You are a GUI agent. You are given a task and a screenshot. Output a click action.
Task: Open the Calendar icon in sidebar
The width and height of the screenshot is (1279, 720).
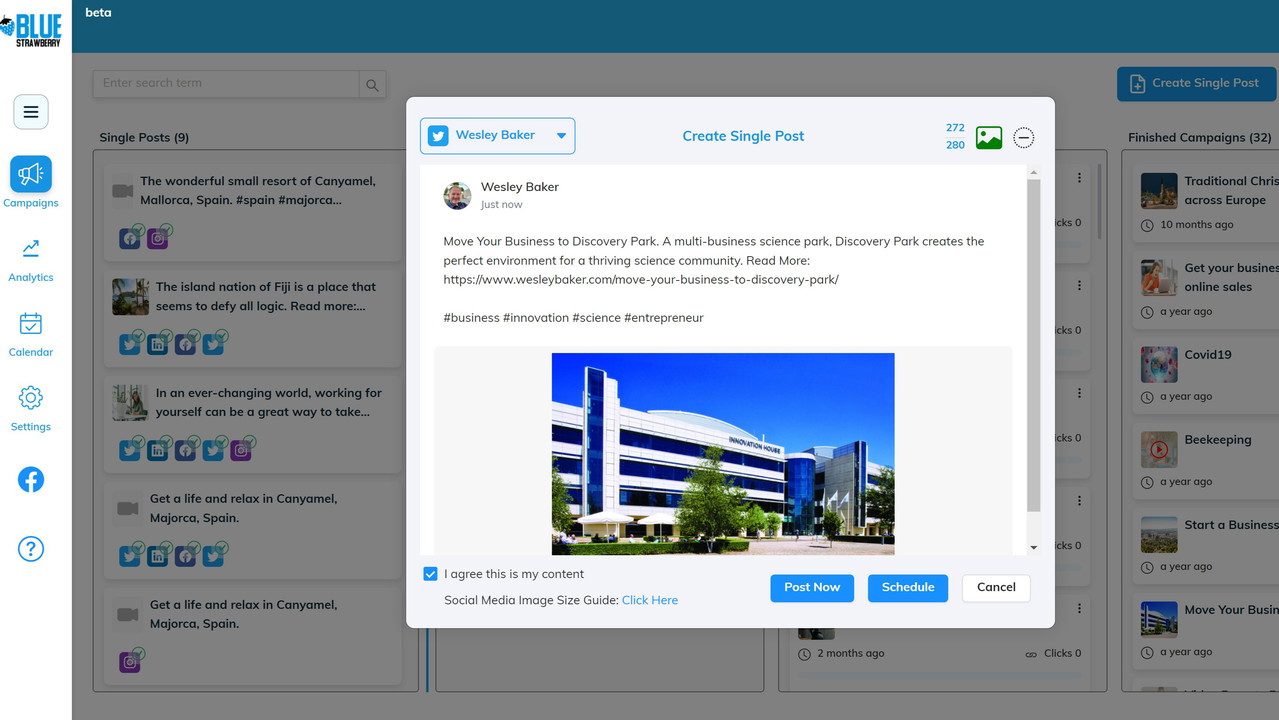tap(31, 324)
